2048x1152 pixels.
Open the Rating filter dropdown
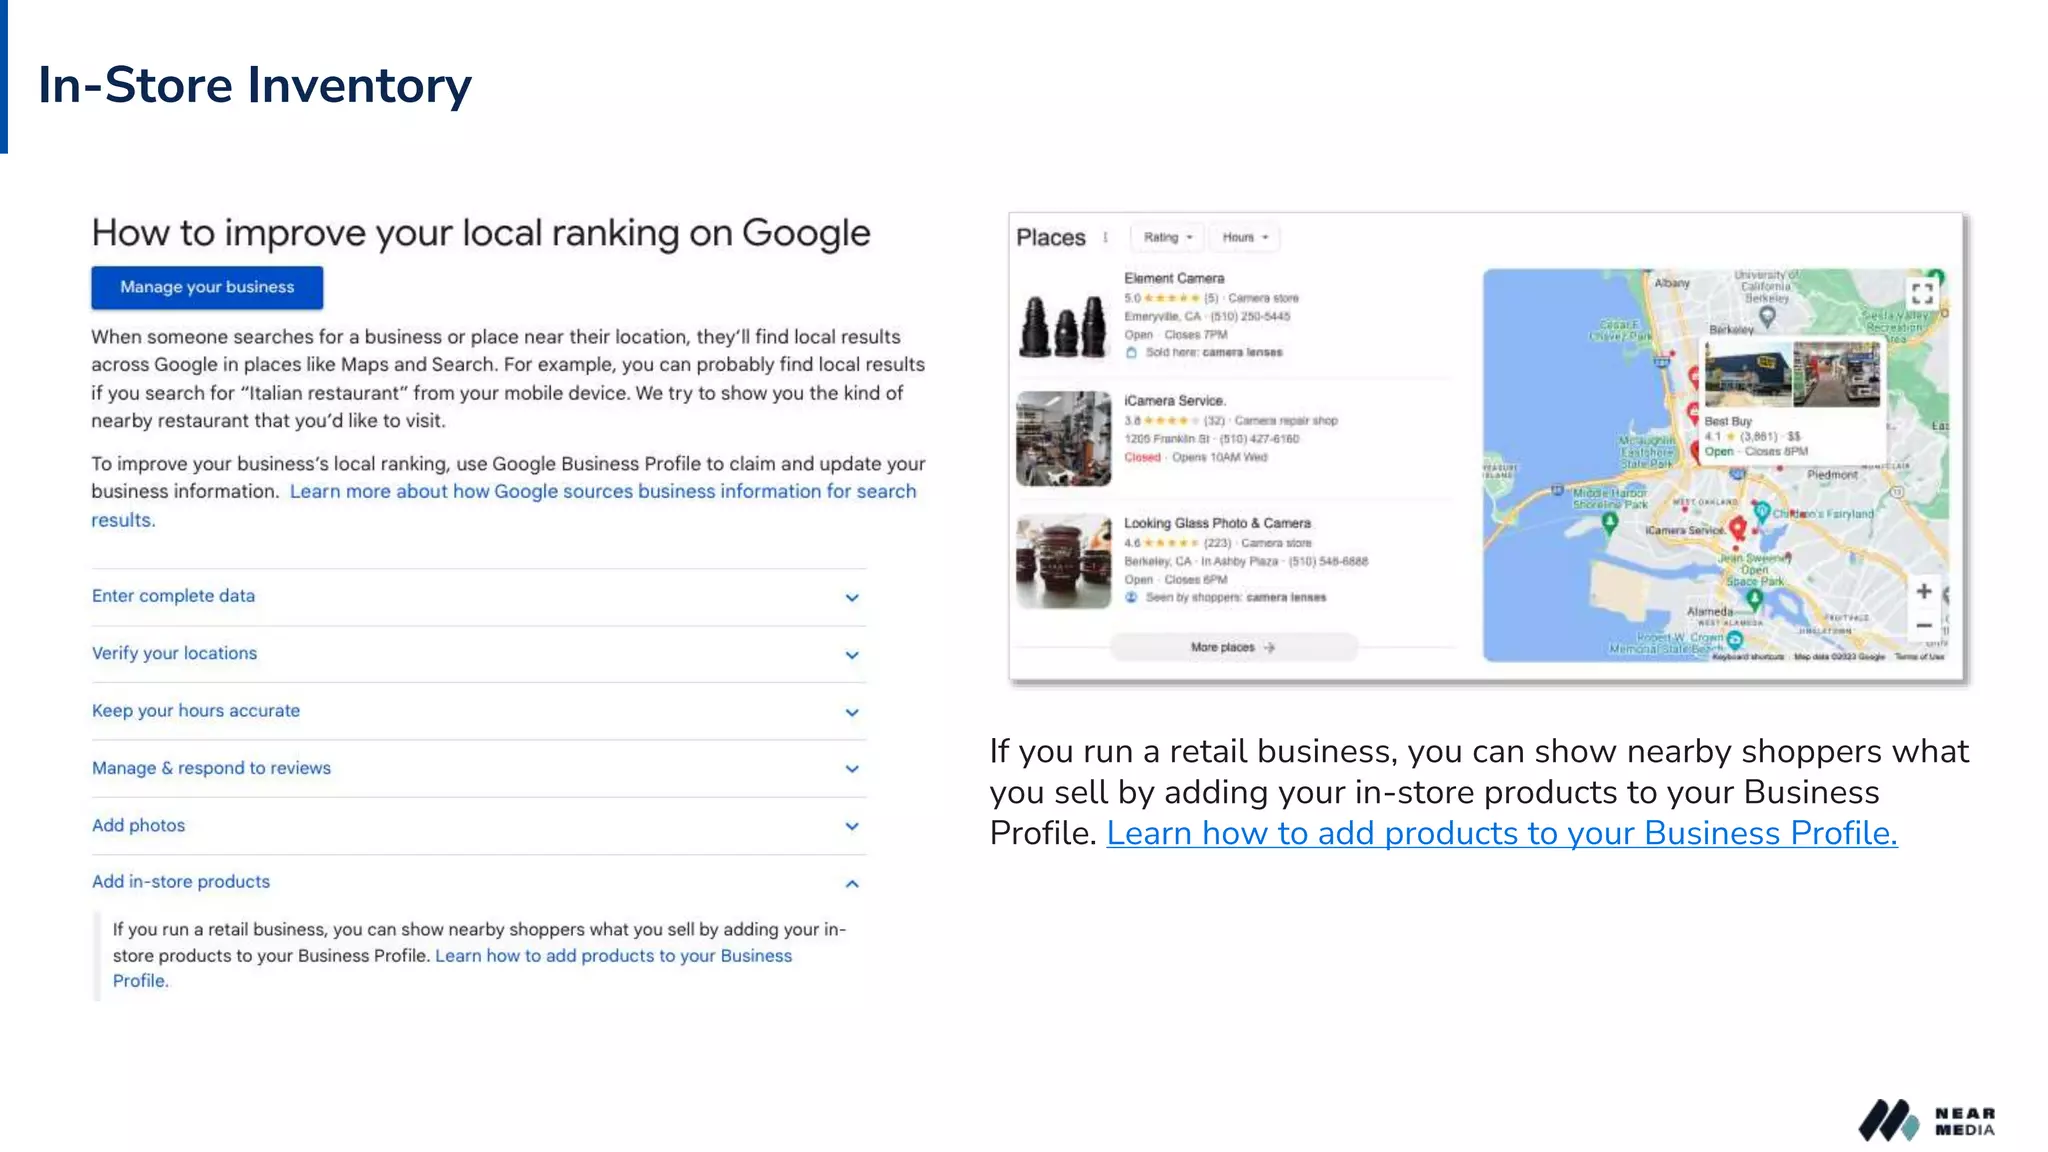(1167, 237)
